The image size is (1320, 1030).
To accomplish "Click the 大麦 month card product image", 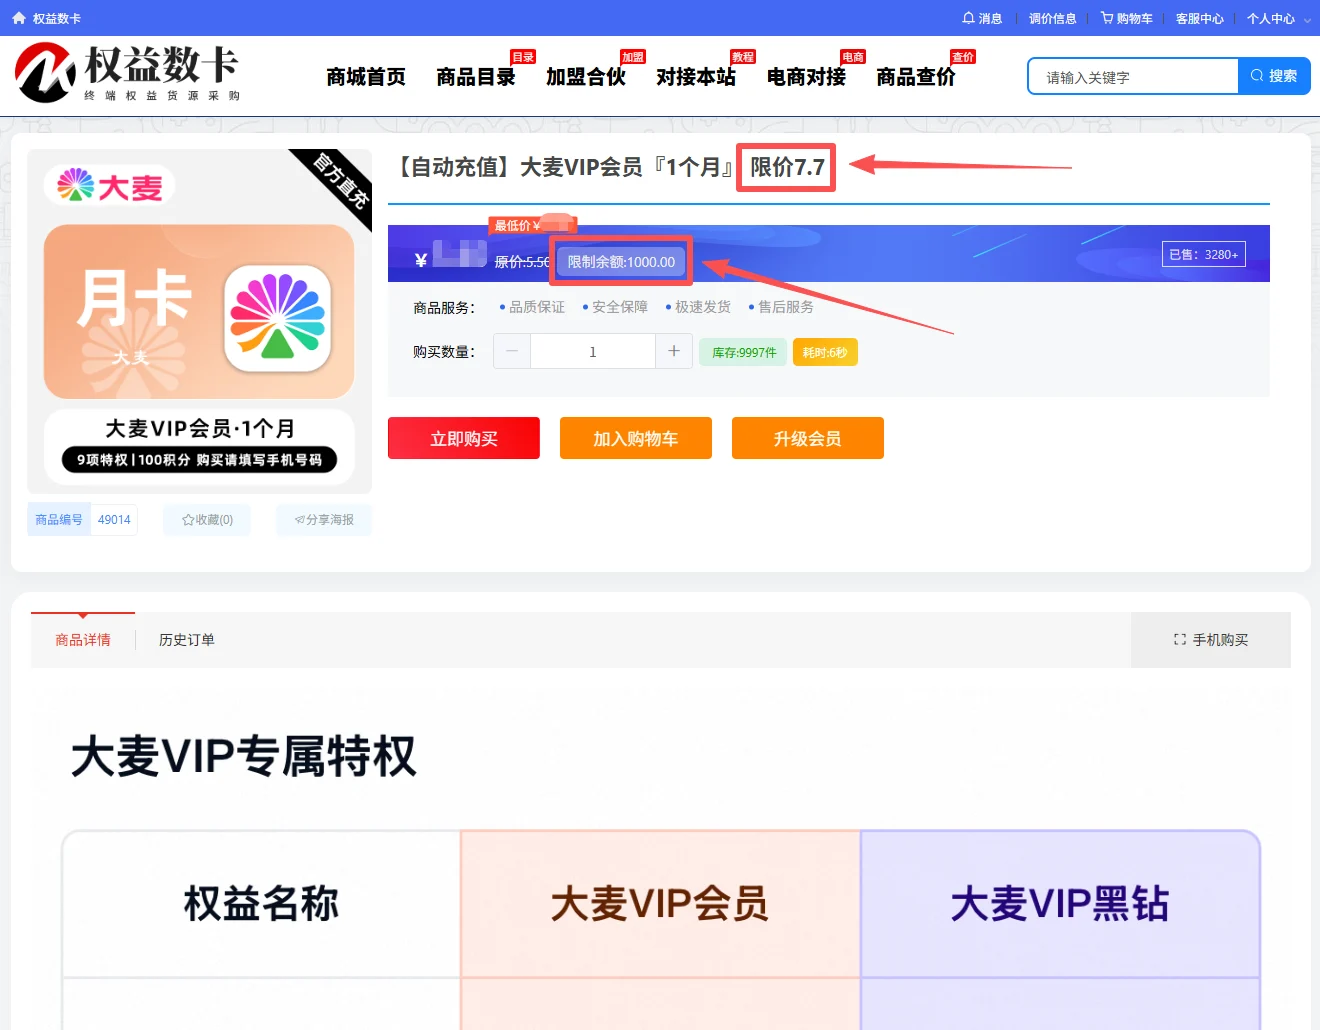I will tap(199, 321).
